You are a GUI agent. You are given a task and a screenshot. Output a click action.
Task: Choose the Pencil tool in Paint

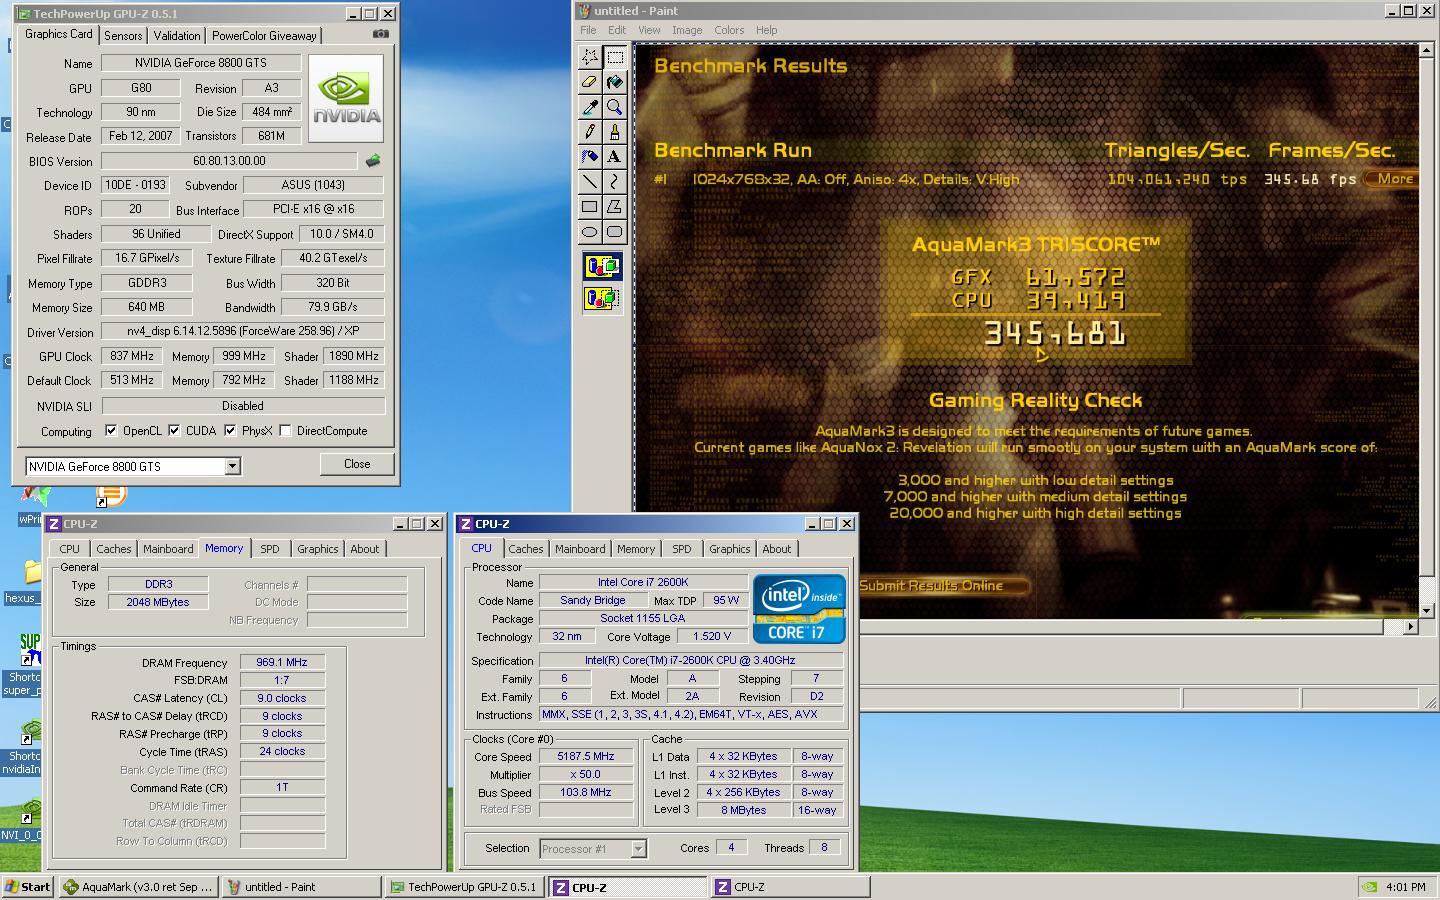click(x=590, y=132)
